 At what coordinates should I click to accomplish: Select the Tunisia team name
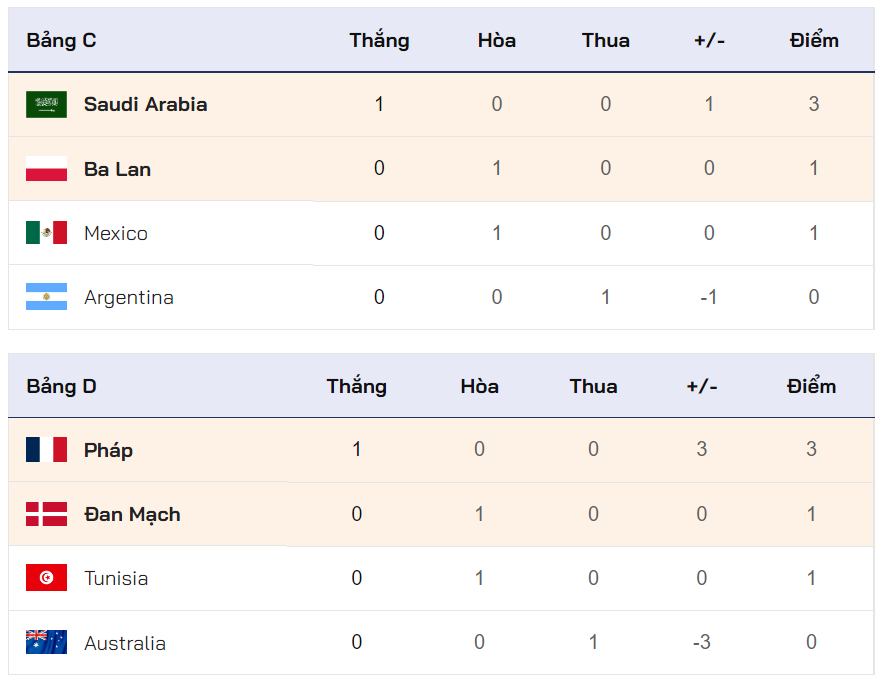tap(116, 578)
